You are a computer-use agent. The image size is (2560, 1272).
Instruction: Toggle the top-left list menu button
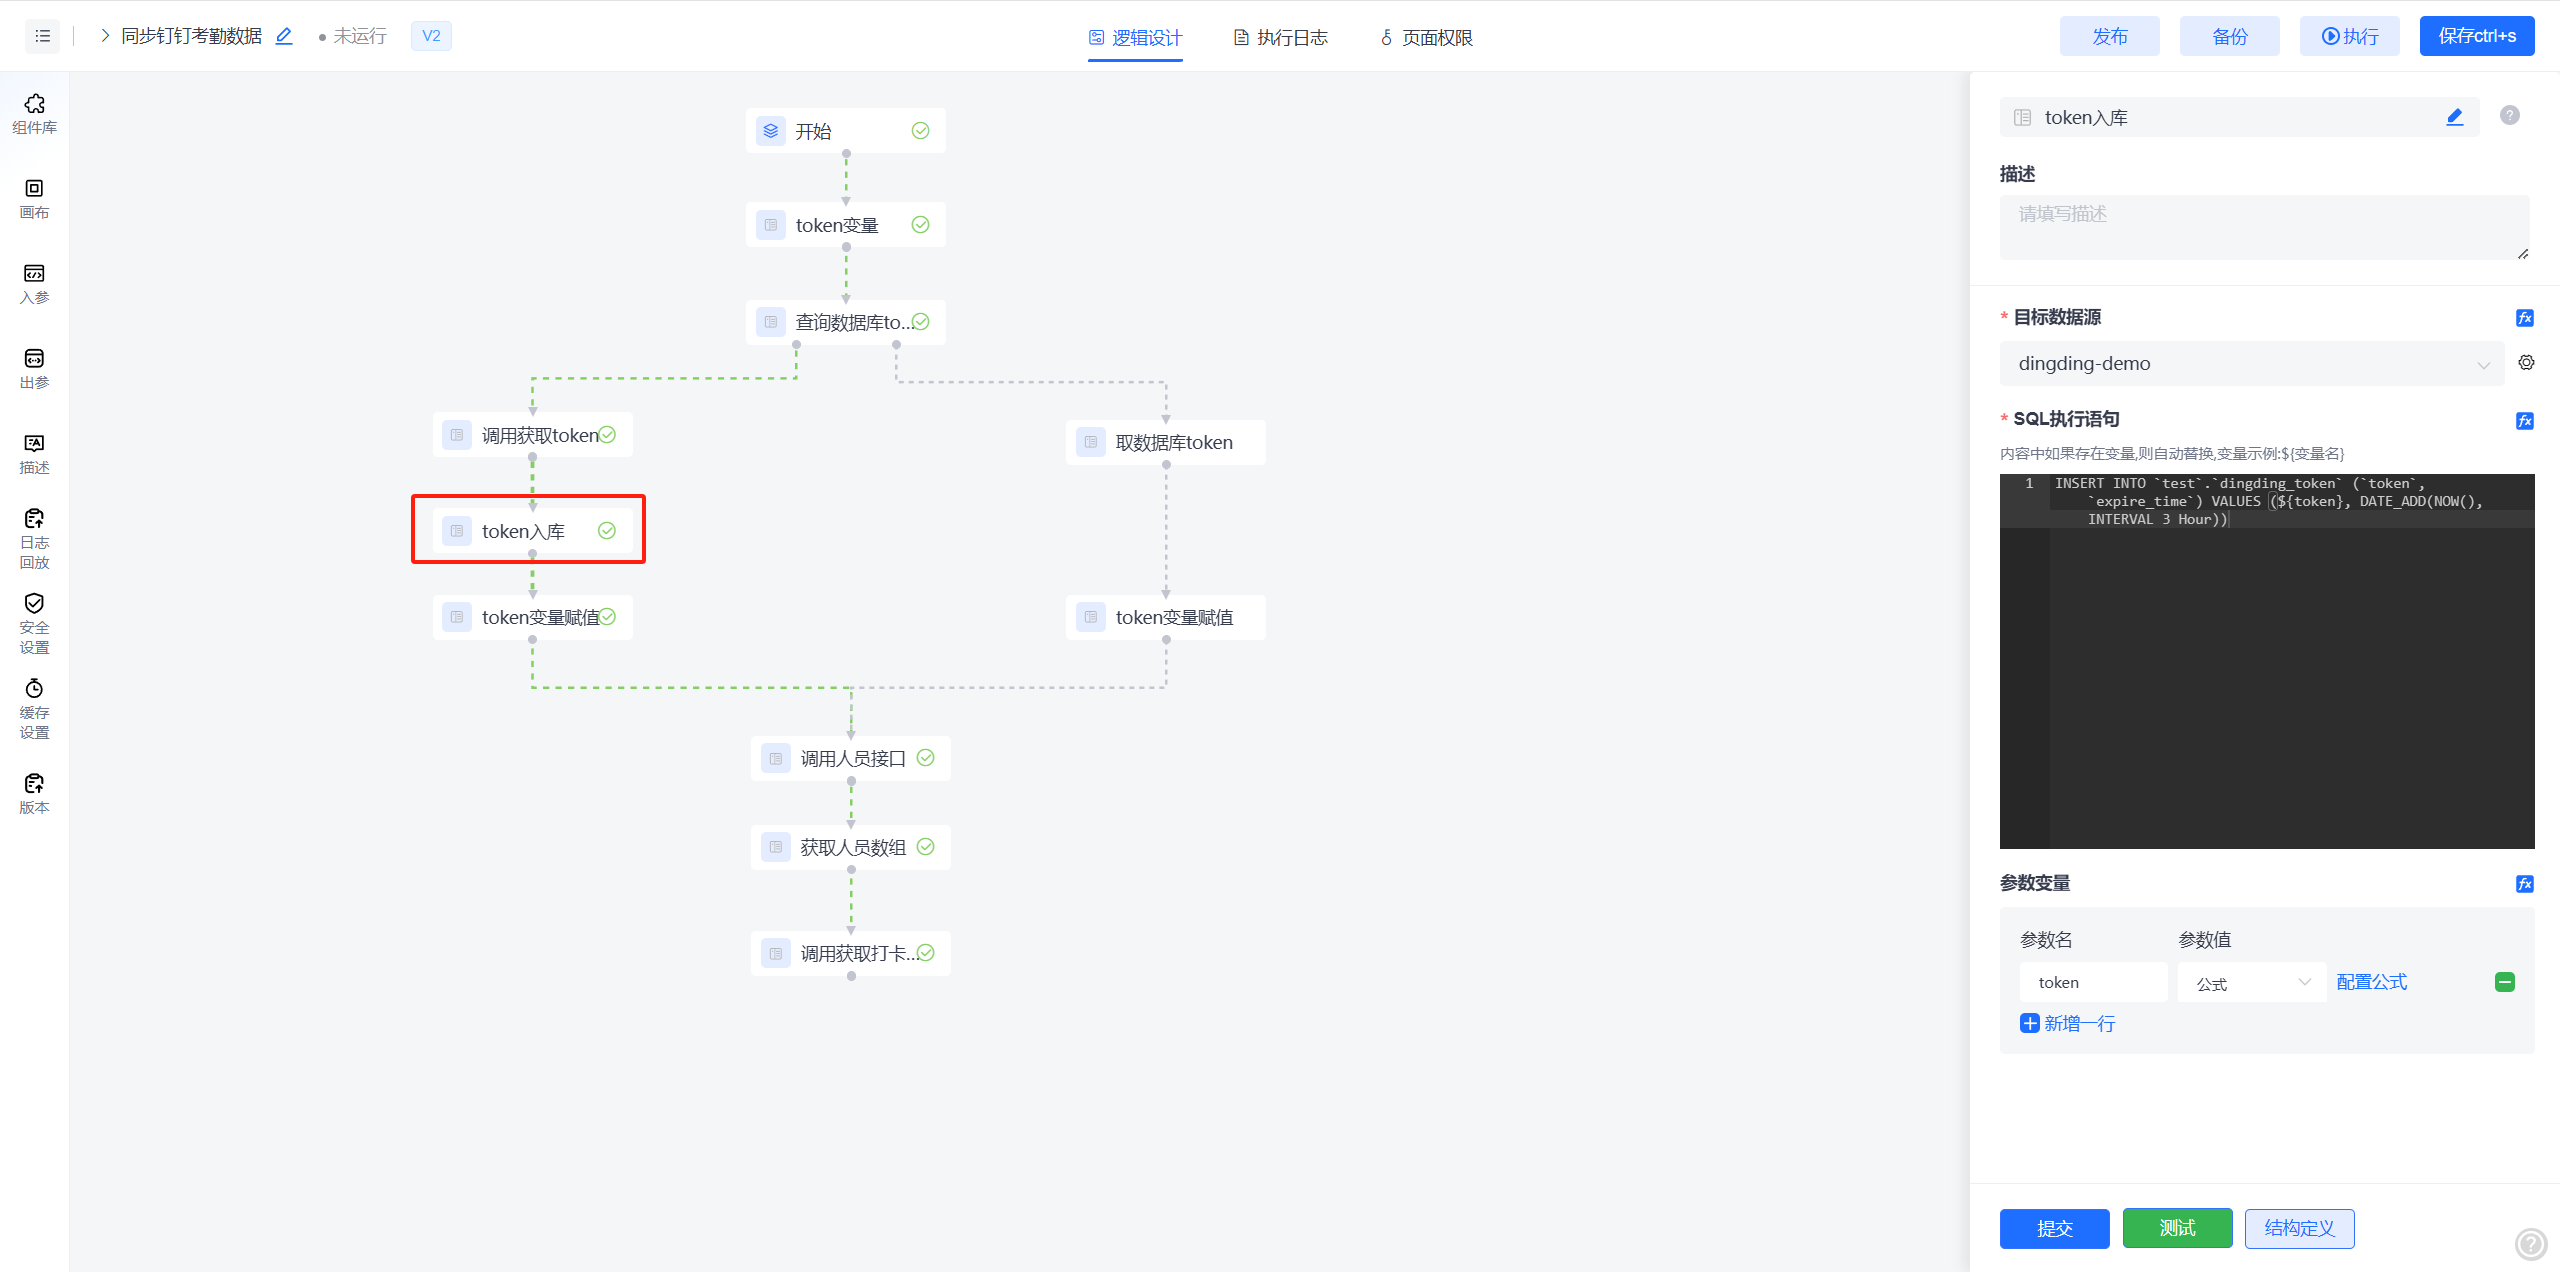tap(42, 36)
